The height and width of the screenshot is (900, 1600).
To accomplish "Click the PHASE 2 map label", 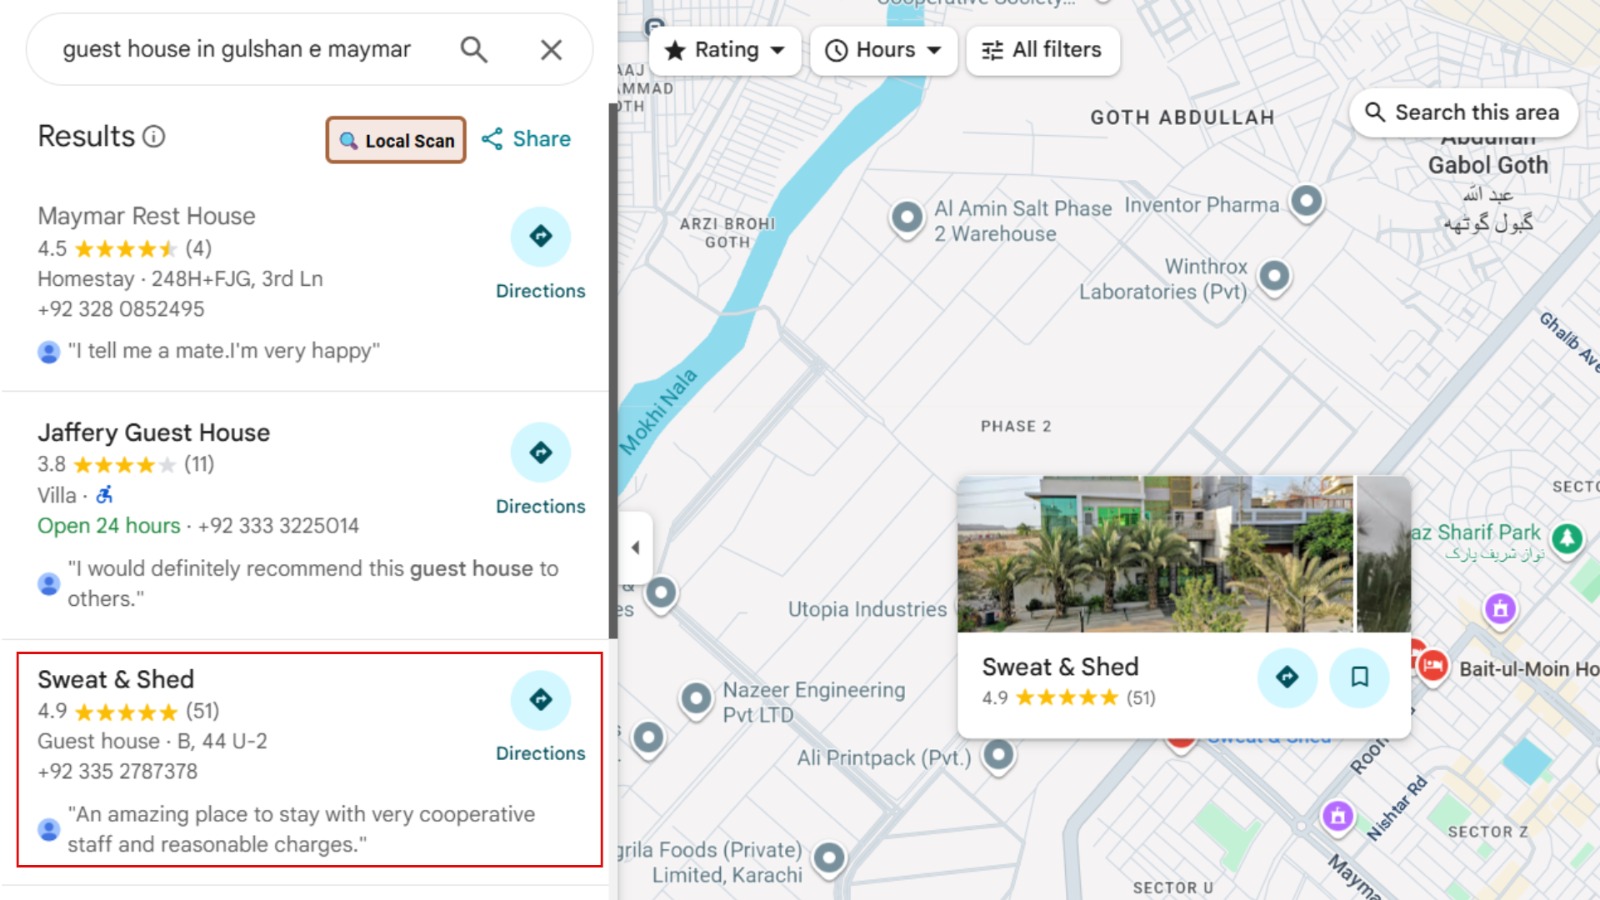I will click(1016, 426).
